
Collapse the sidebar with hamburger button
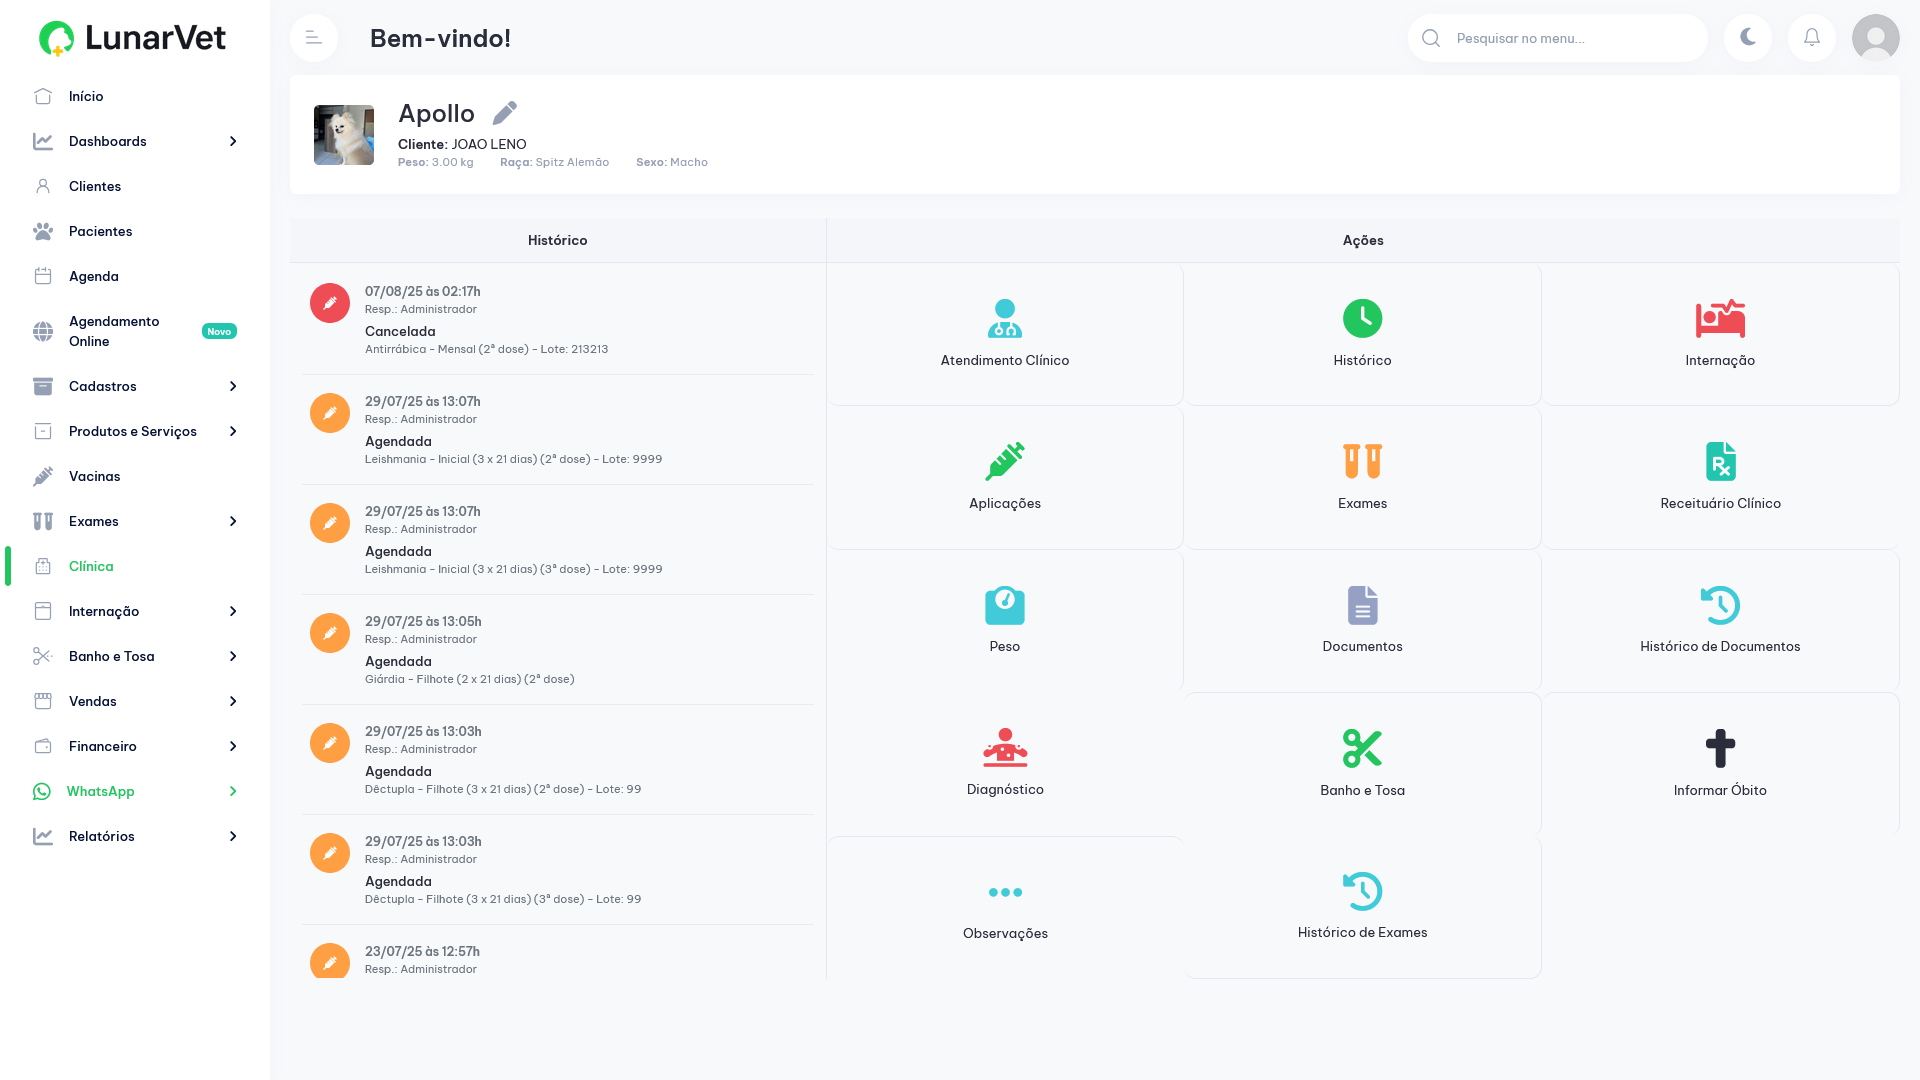pyautogui.click(x=314, y=38)
